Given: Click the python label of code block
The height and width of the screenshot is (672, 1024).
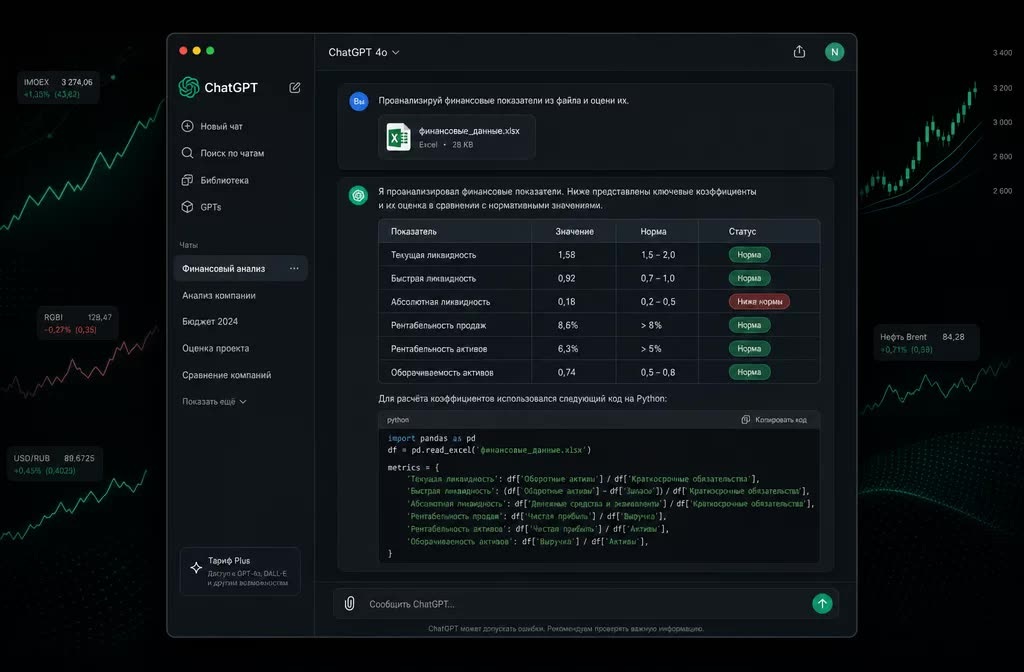Looking at the screenshot, I should (x=398, y=420).
